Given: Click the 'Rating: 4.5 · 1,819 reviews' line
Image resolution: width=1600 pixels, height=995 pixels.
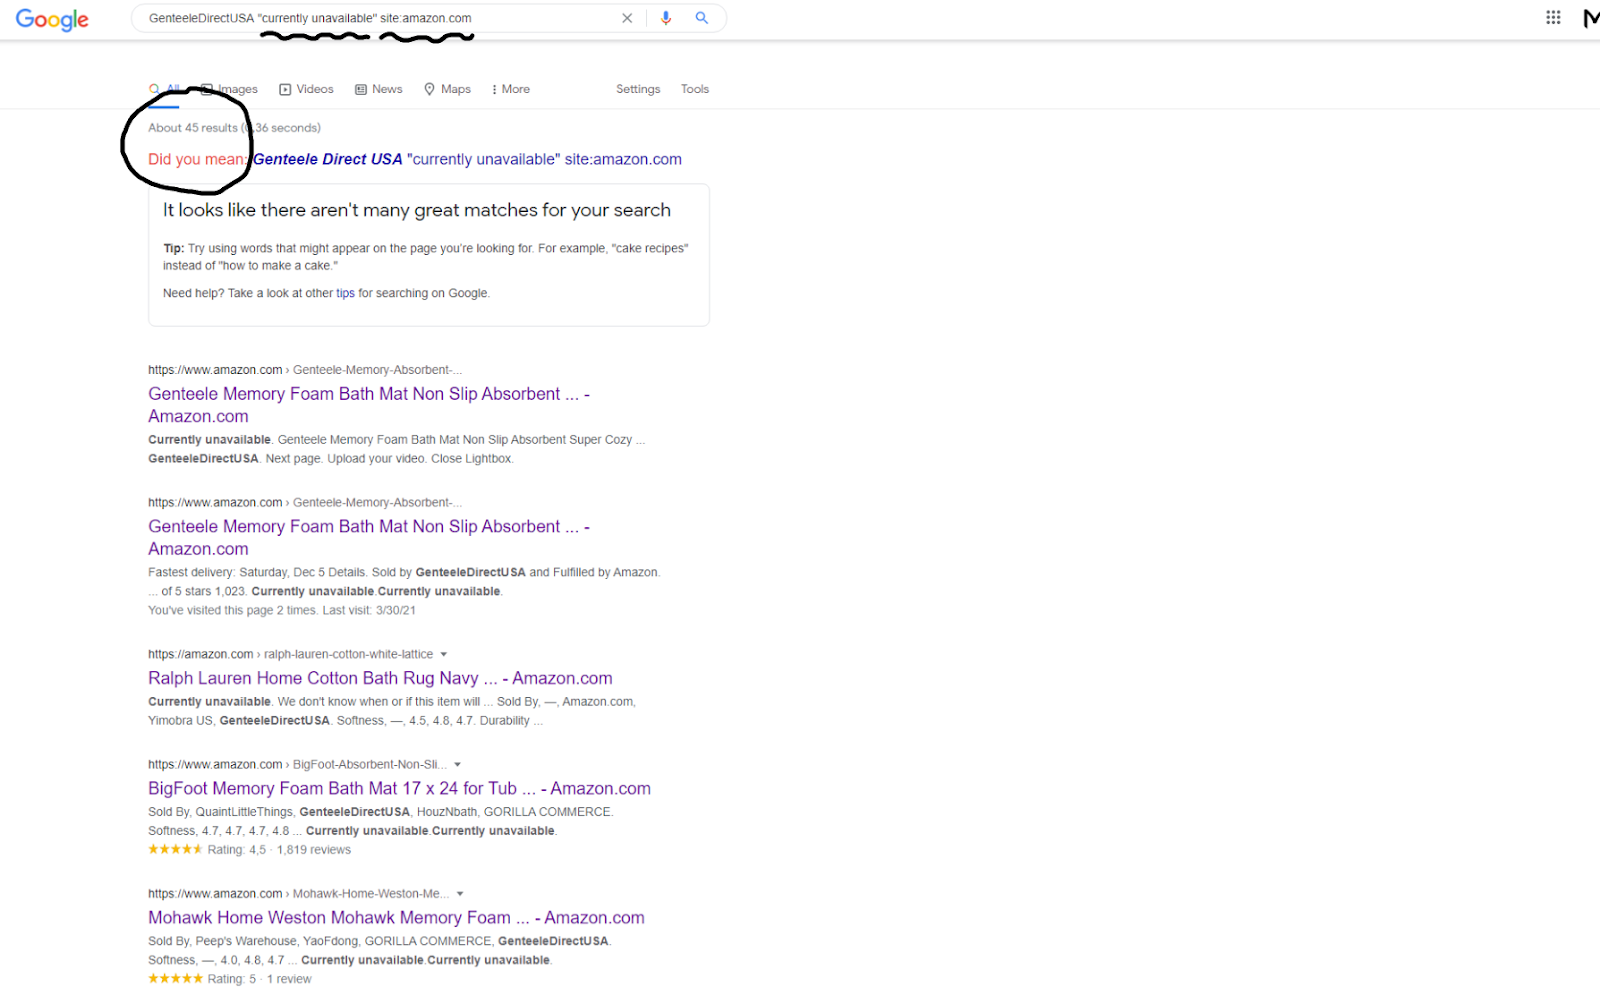Looking at the screenshot, I should [x=250, y=850].
